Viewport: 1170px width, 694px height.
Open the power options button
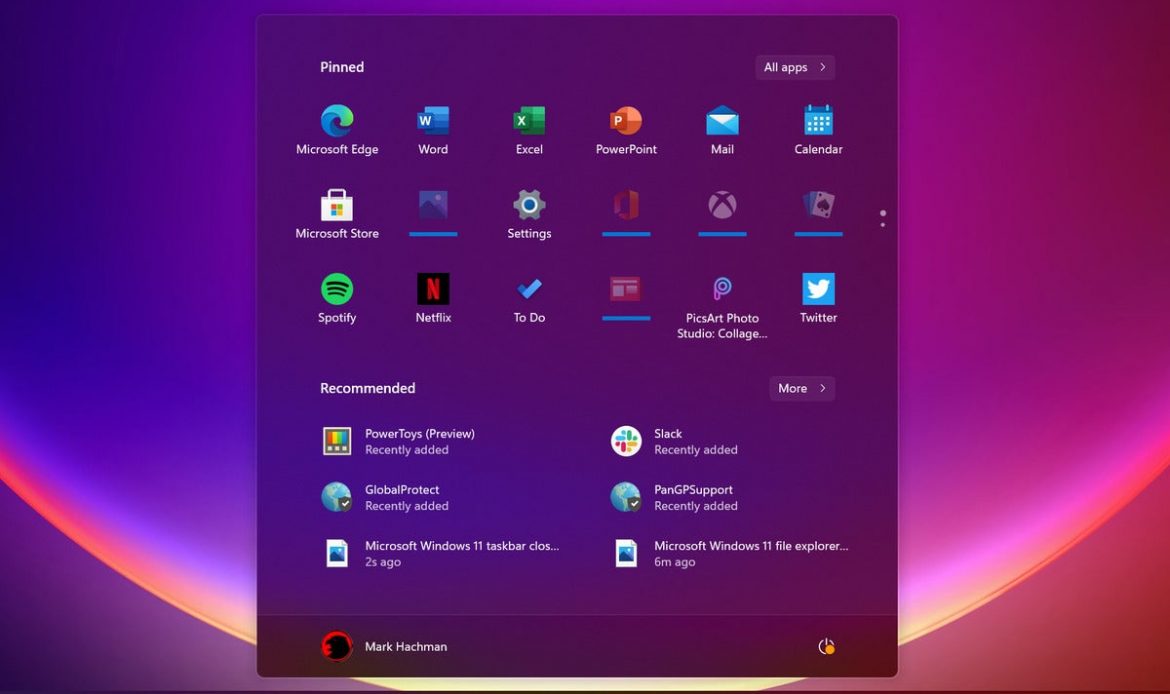click(x=826, y=647)
